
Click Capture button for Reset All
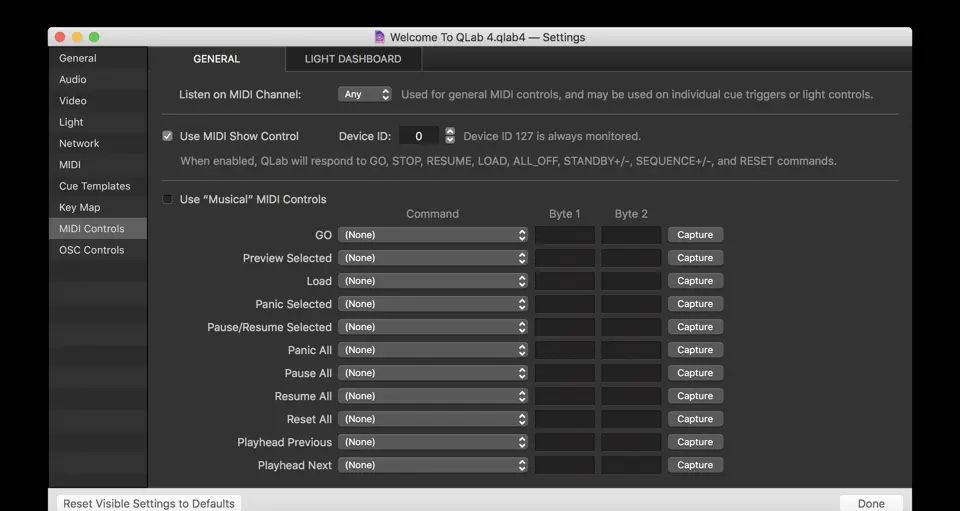[695, 419]
